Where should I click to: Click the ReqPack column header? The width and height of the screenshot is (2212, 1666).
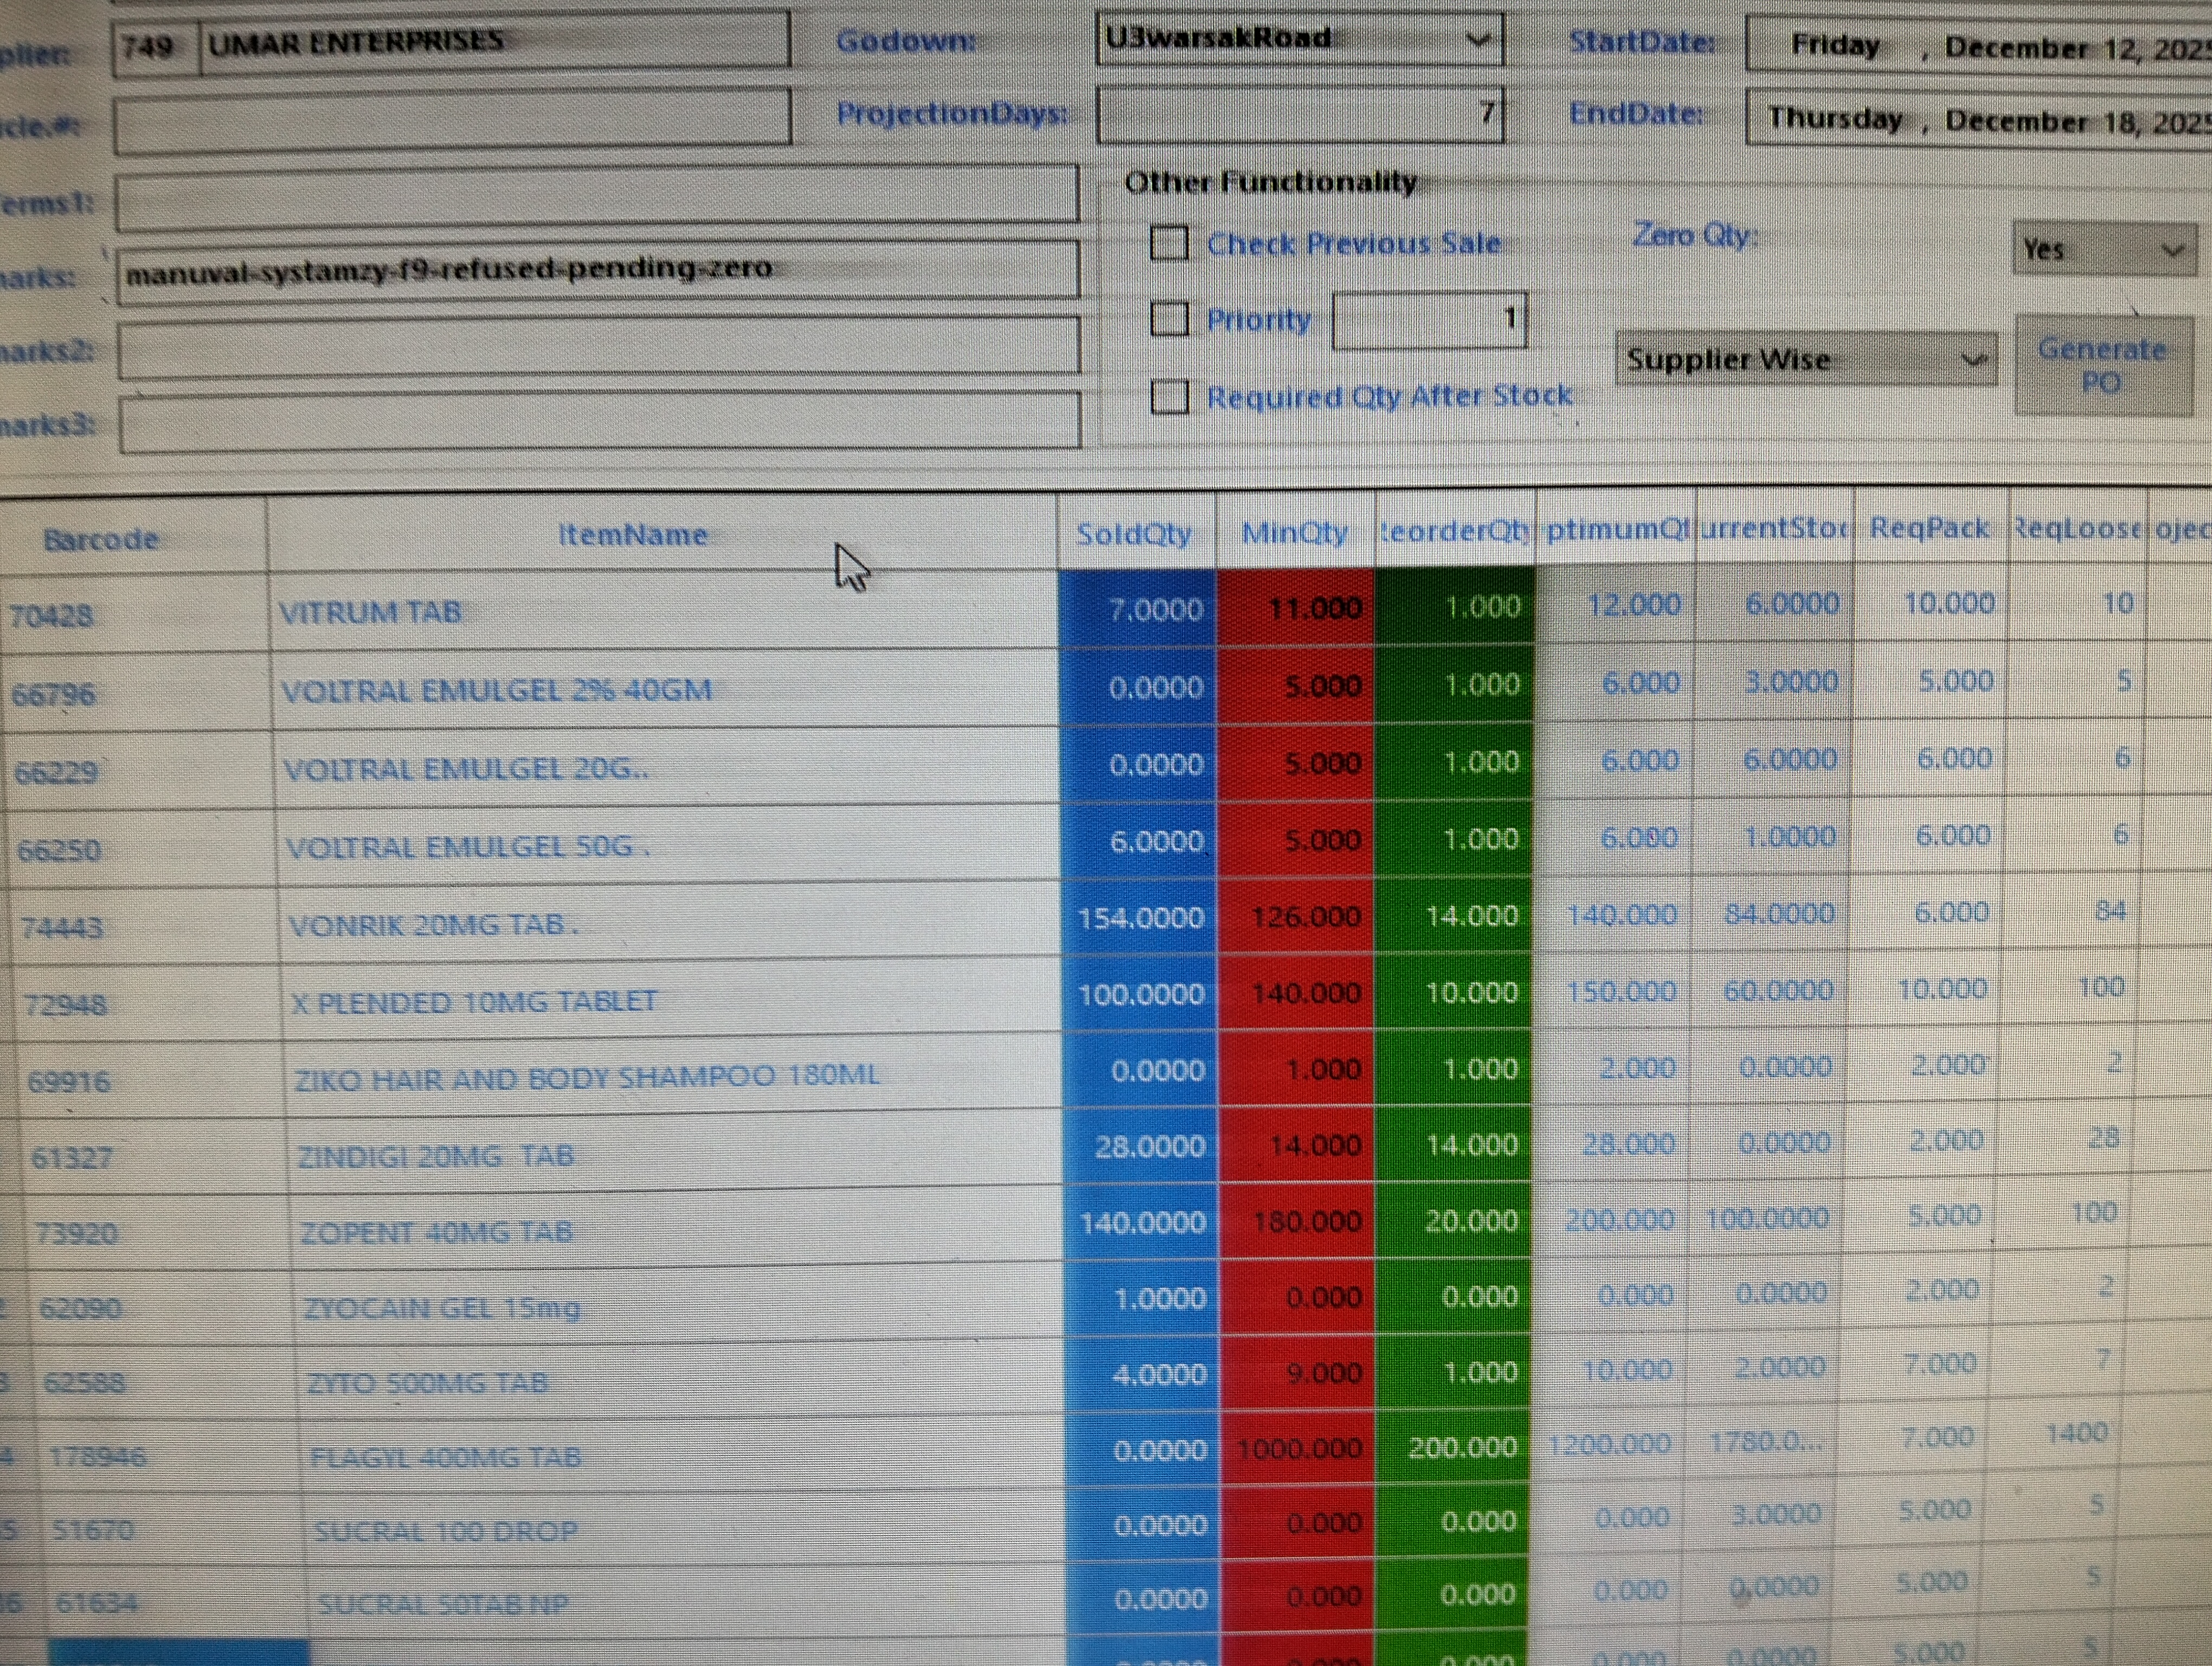click(1929, 528)
